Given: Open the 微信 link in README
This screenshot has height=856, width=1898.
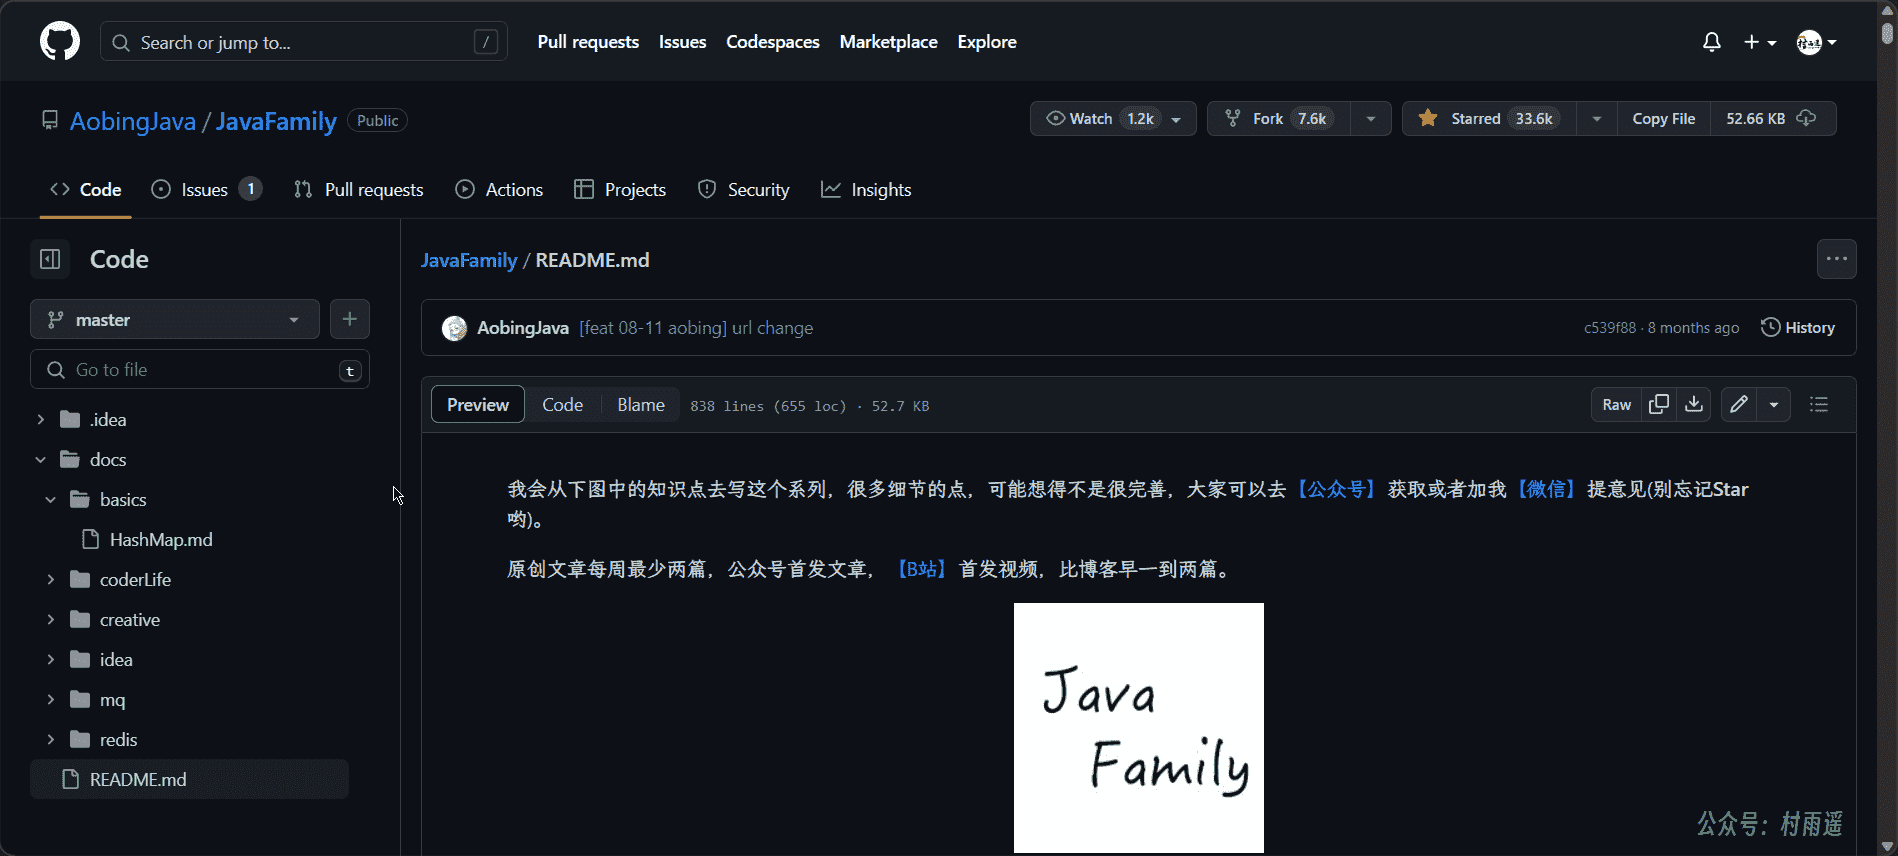Looking at the screenshot, I should 1547,489.
